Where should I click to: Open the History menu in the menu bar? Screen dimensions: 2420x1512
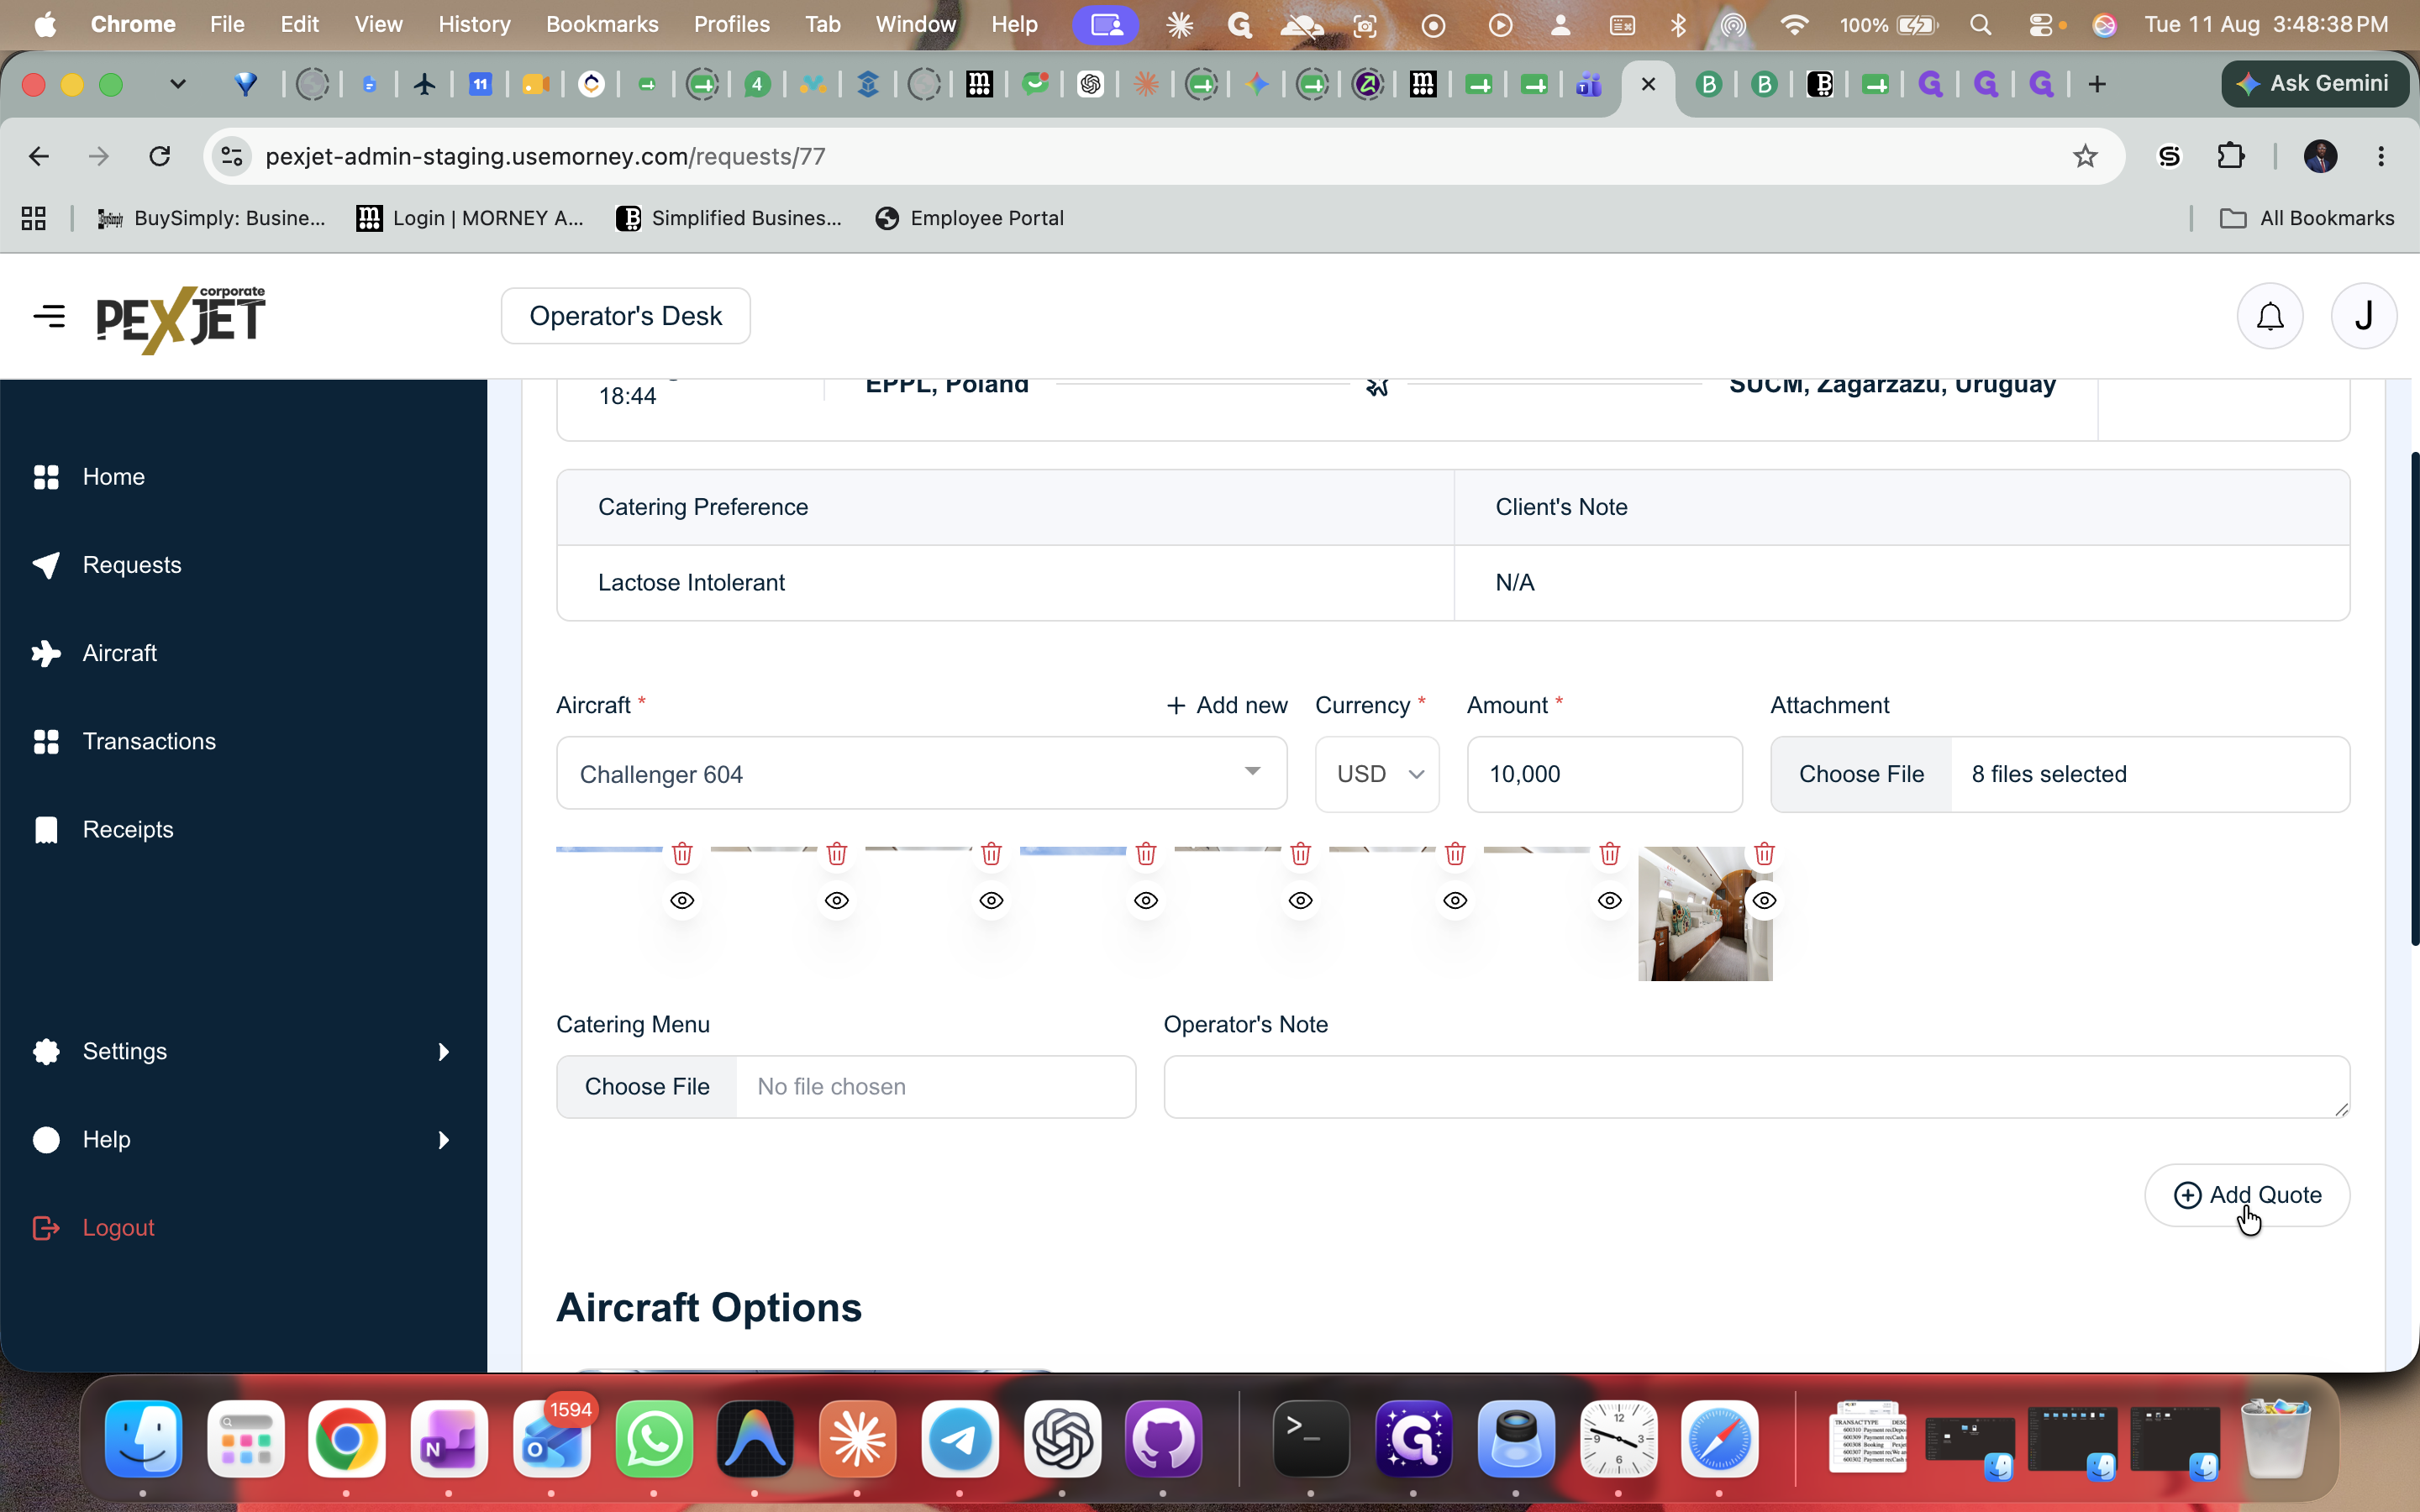click(x=474, y=24)
